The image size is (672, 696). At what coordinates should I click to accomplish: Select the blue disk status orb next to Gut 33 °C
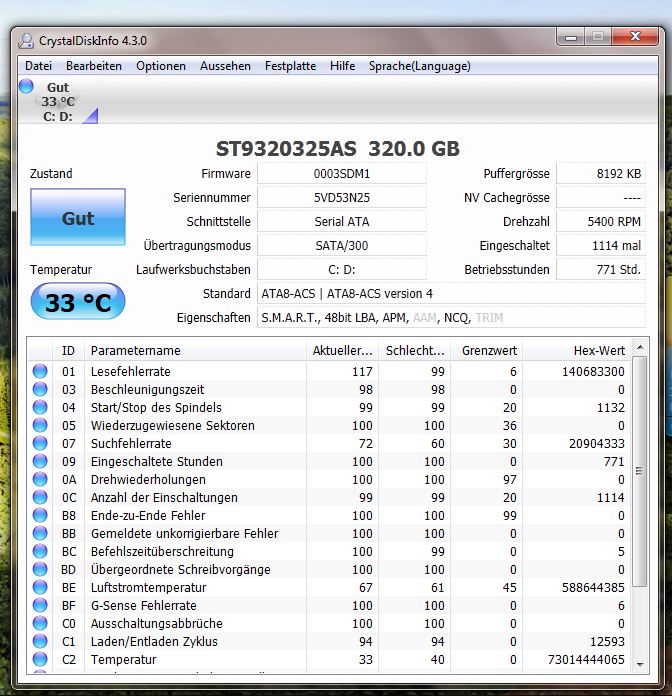point(26,86)
